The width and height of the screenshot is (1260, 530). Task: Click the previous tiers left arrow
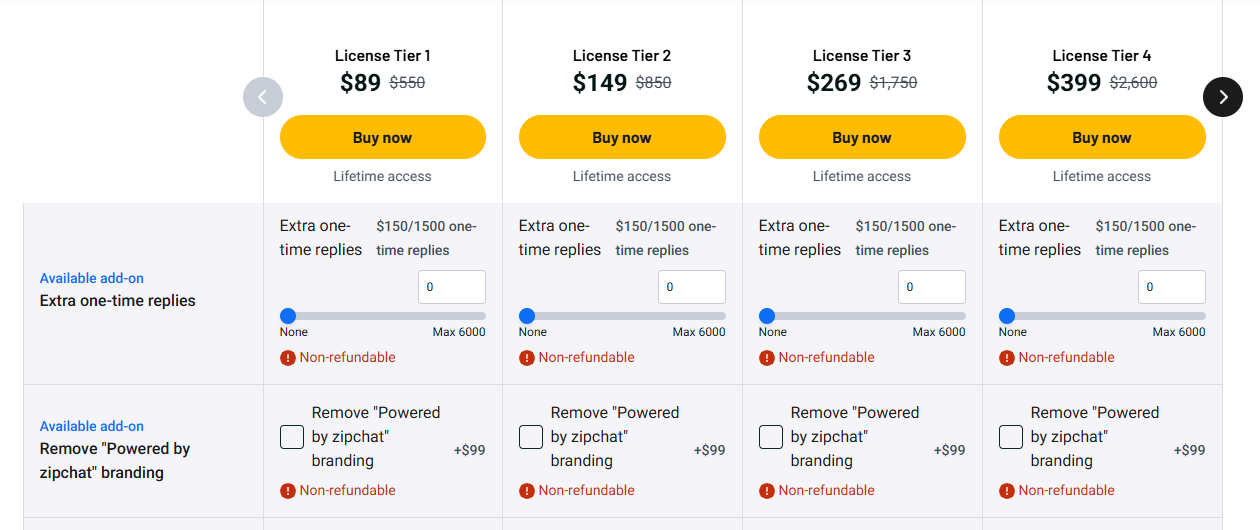click(263, 97)
